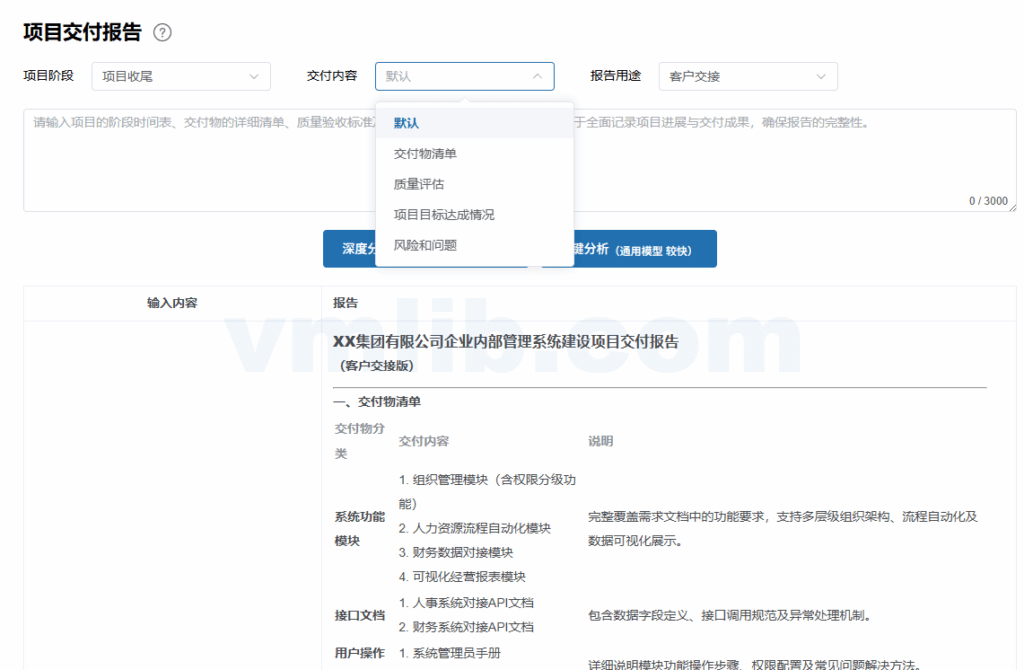Click the 输入内容 column header

[x=172, y=303]
